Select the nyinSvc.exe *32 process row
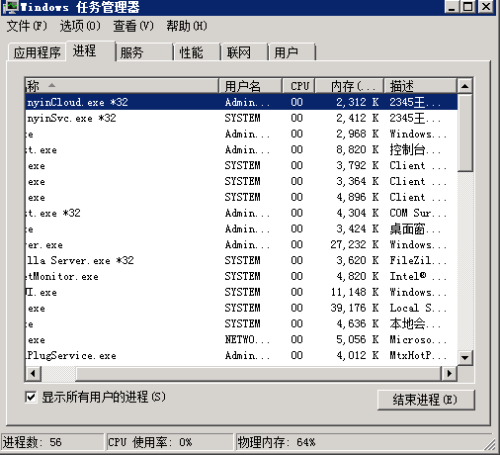The height and width of the screenshot is (455, 500). [241, 118]
